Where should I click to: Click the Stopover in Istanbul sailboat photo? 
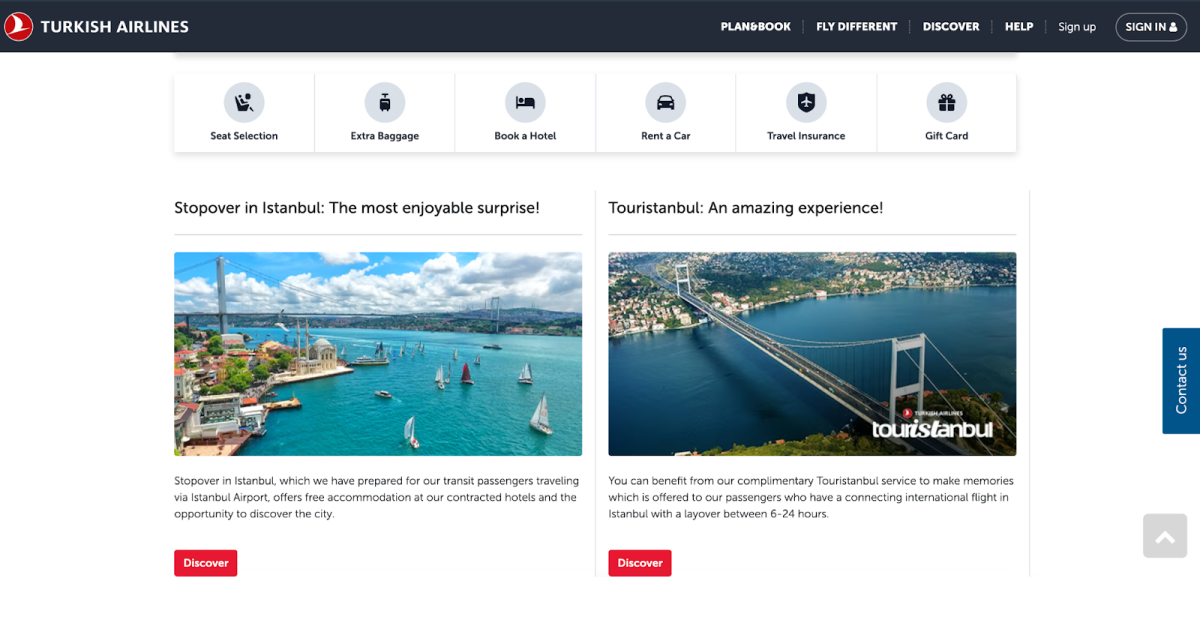pyautogui.click(x=378, y=354)
